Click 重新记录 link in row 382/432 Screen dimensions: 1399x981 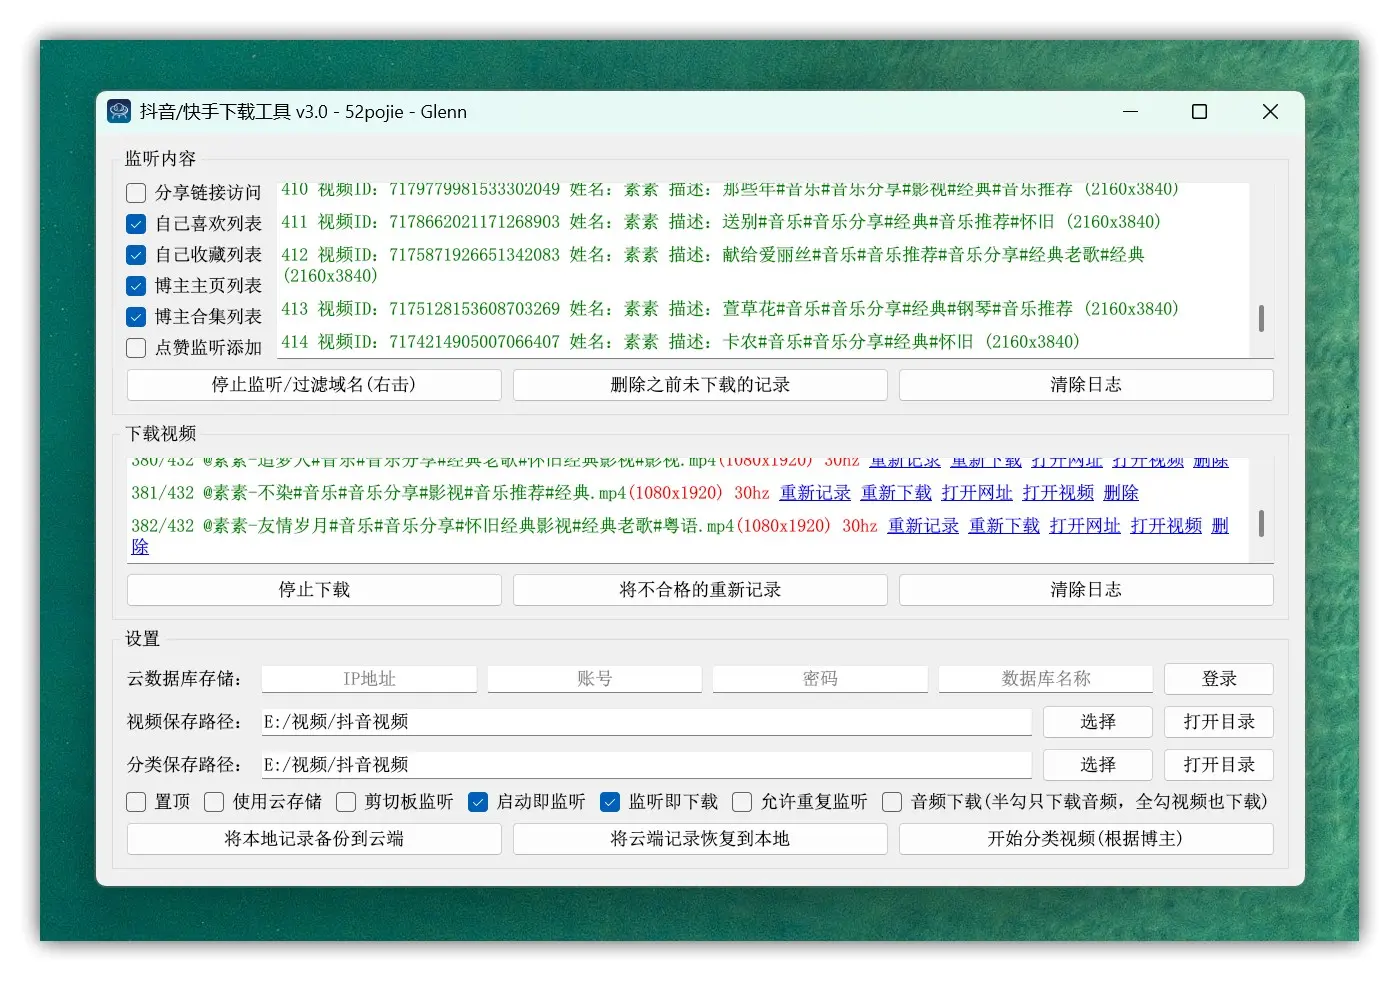click(x=923, y=526)
